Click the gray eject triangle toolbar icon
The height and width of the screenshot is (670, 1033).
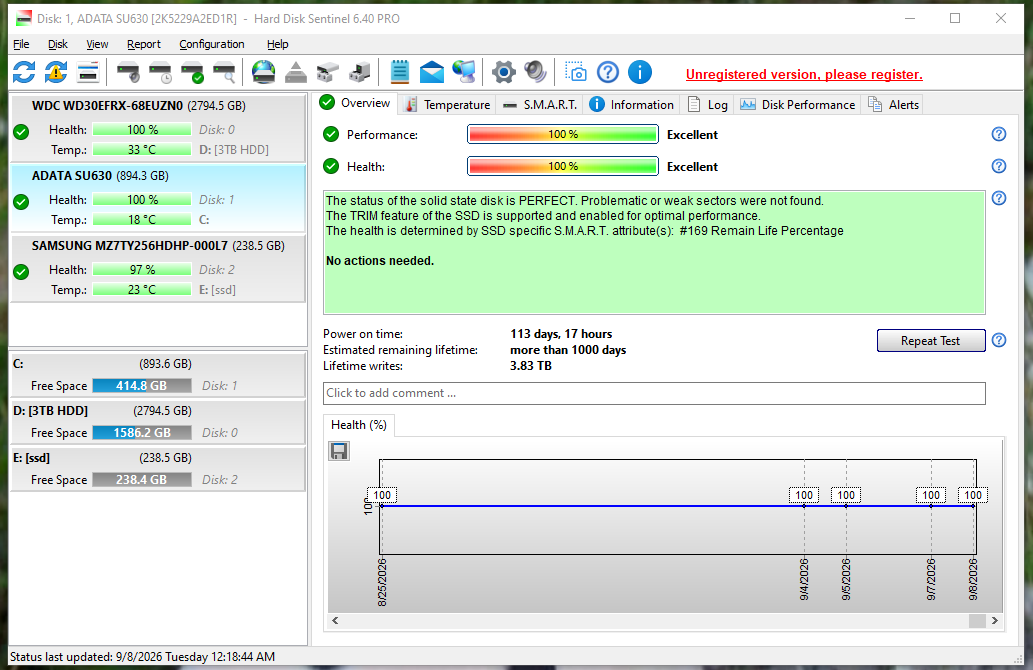point(296,72)
